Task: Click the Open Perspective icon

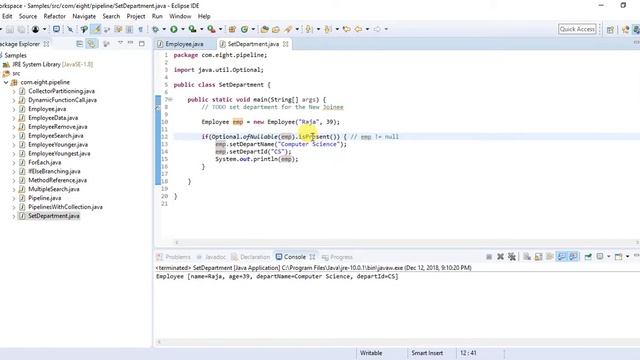Action: point(610,29)
